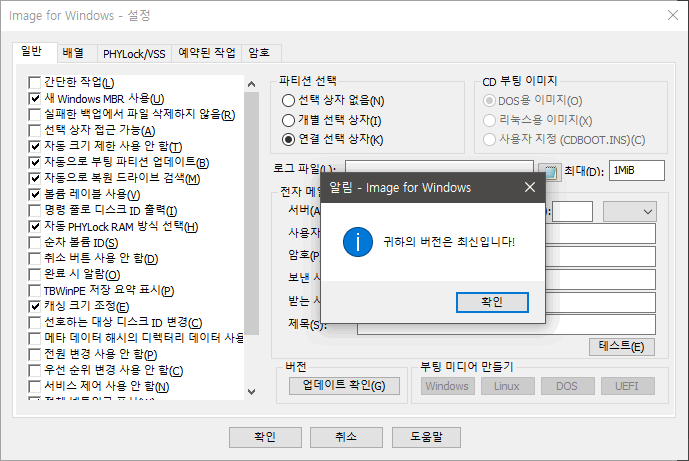This screenshot has width=689, height=461.
Task: Select 선택 상자 없음(N) radio
Action: click(288, 101)
